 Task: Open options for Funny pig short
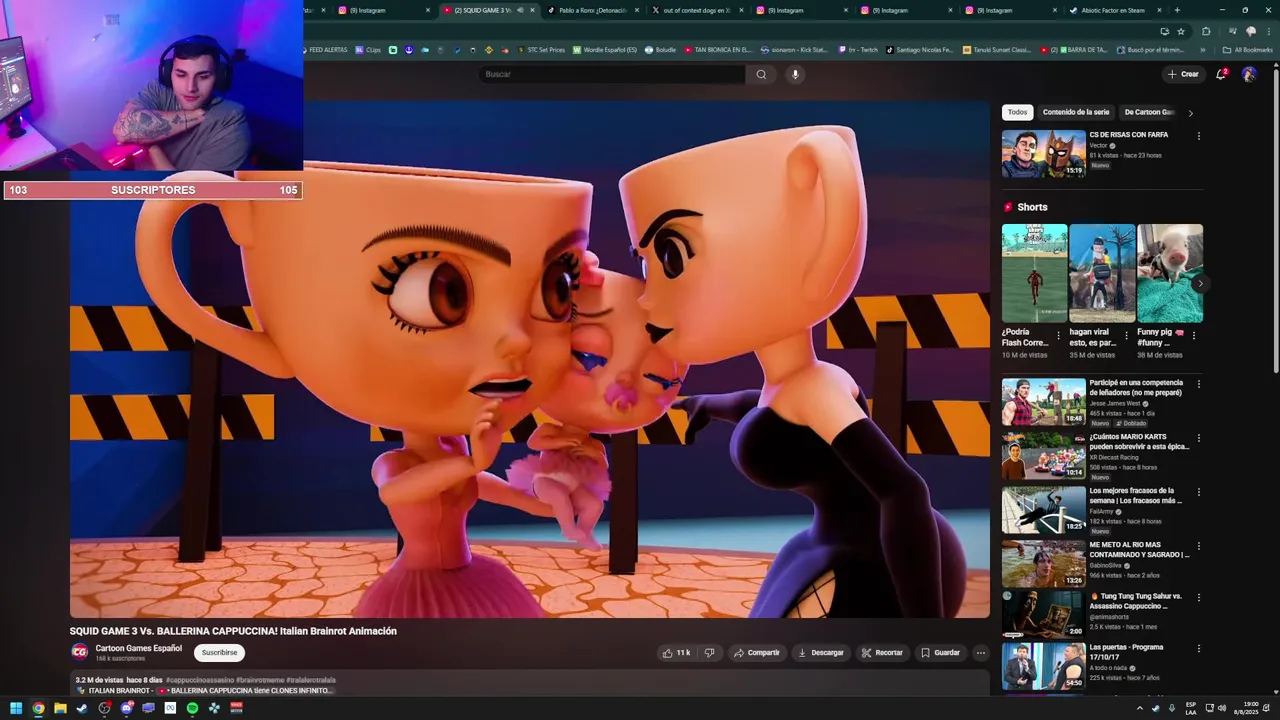coord(1193,336)
